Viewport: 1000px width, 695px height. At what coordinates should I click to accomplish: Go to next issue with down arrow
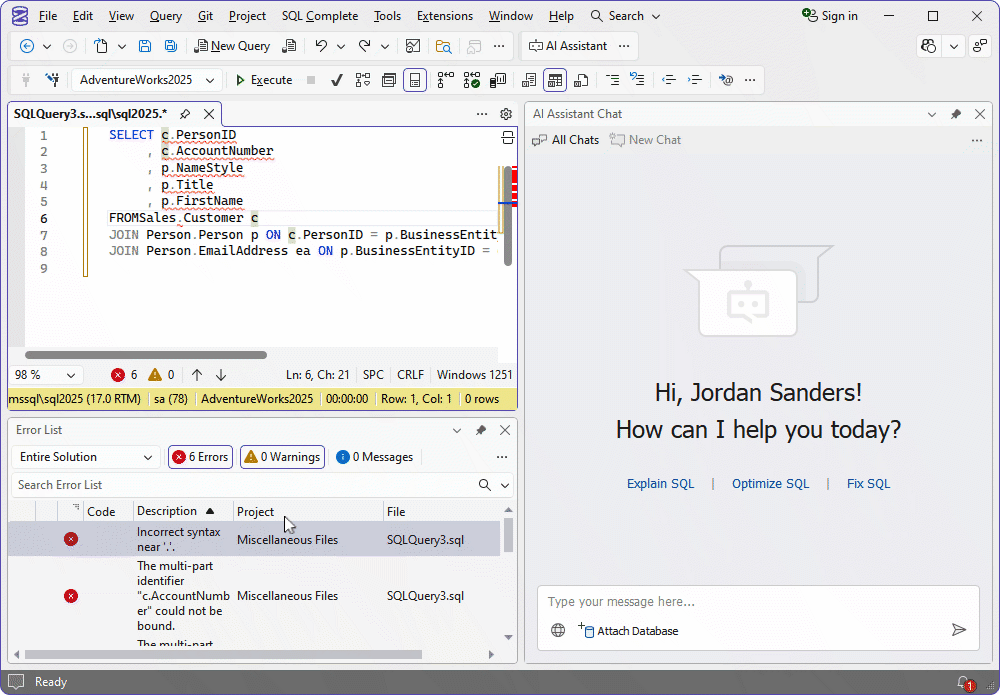221,375
